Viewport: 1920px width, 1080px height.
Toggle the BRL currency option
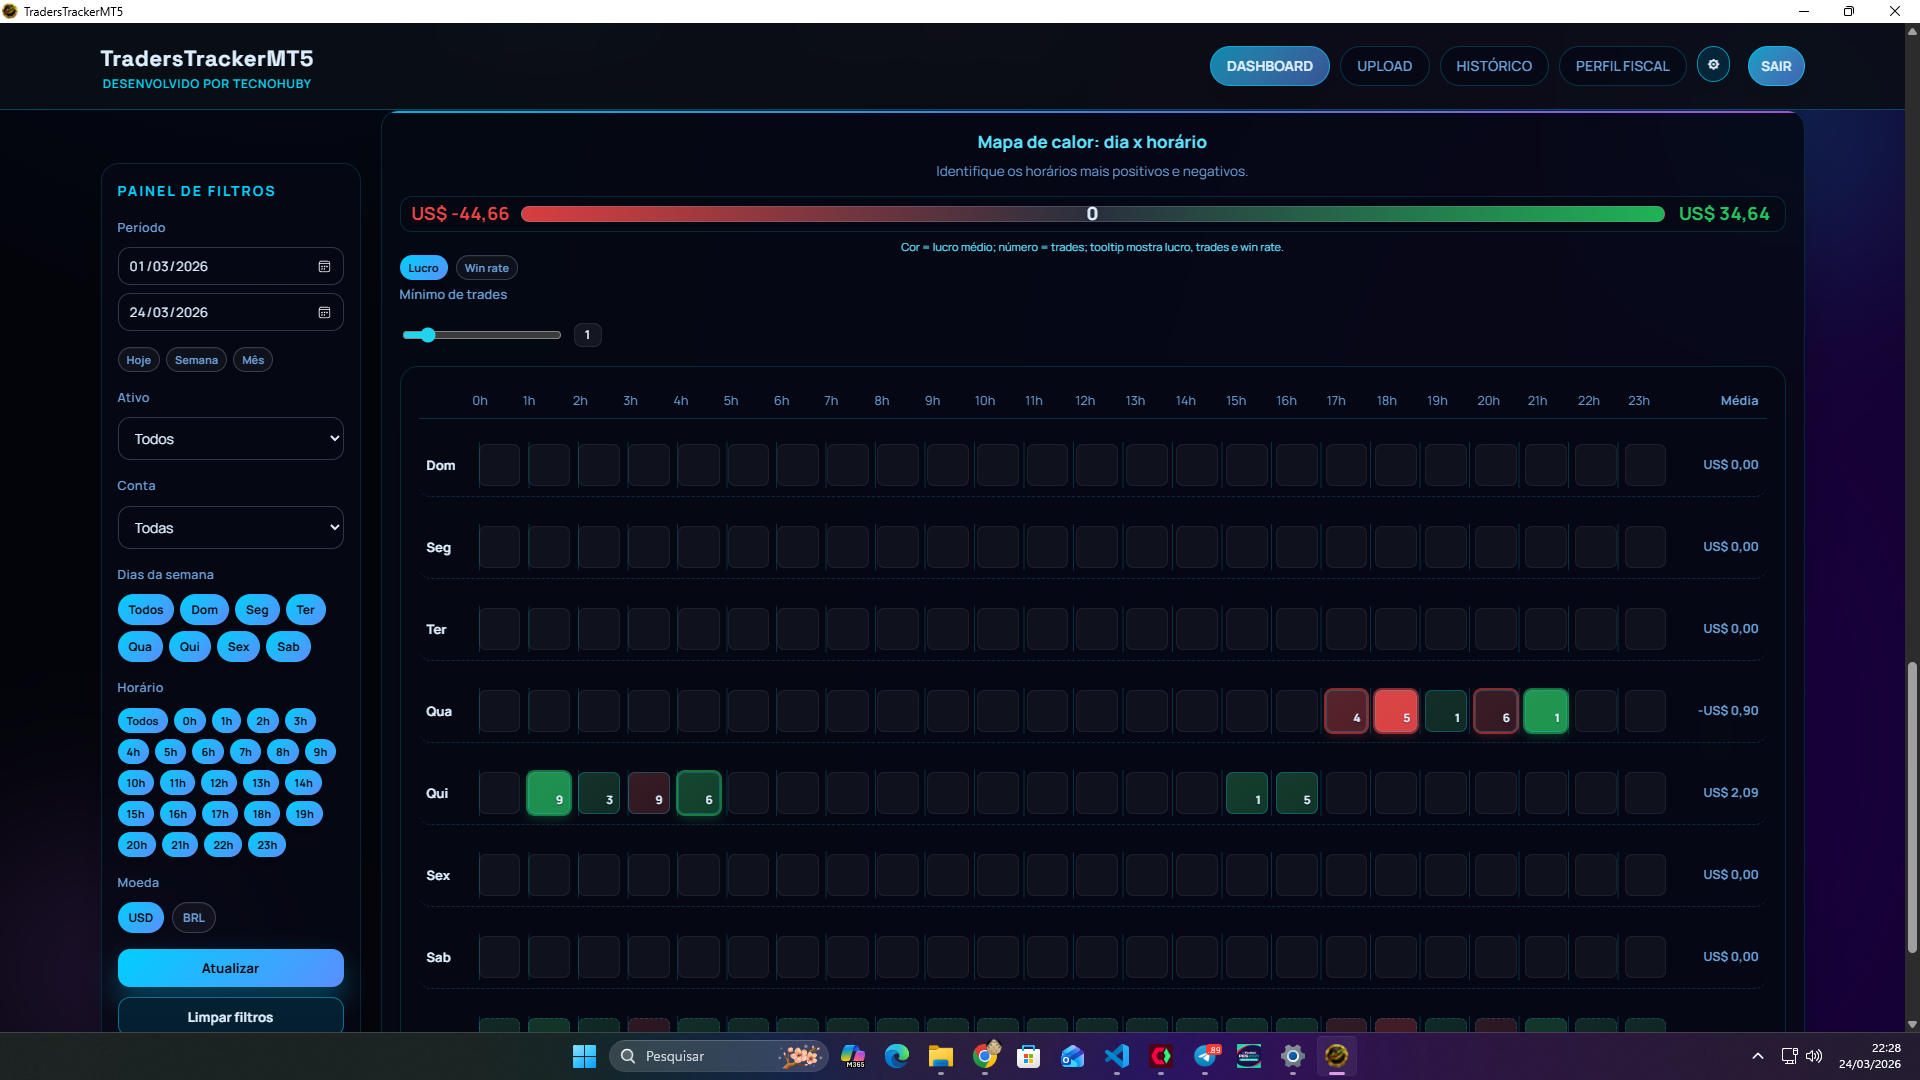coord(193,917)
